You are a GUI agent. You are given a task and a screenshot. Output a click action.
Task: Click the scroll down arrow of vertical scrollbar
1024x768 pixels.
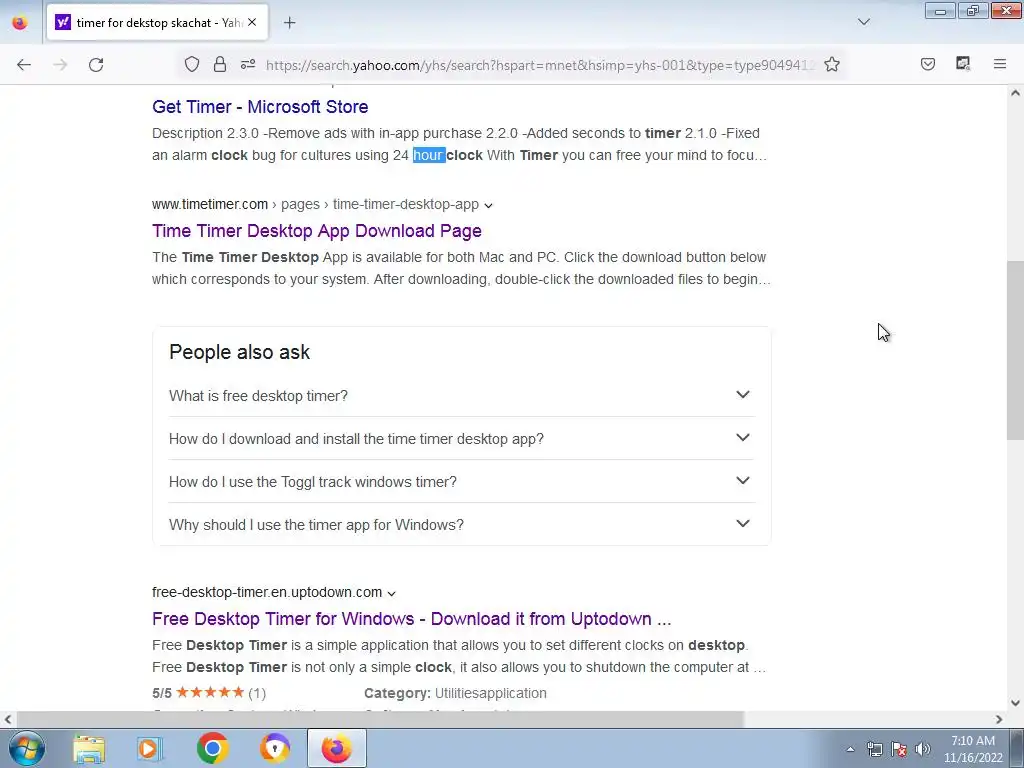(1015, 703)
